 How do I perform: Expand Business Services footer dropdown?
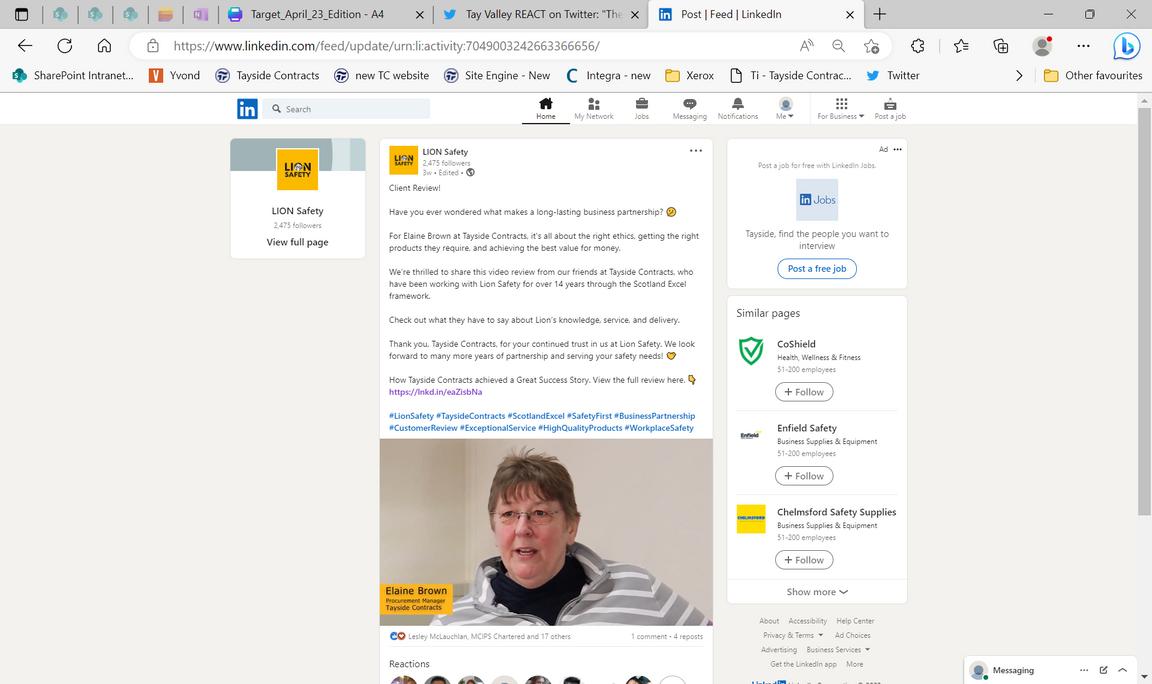pyautogui.click(x=838, y=649)
